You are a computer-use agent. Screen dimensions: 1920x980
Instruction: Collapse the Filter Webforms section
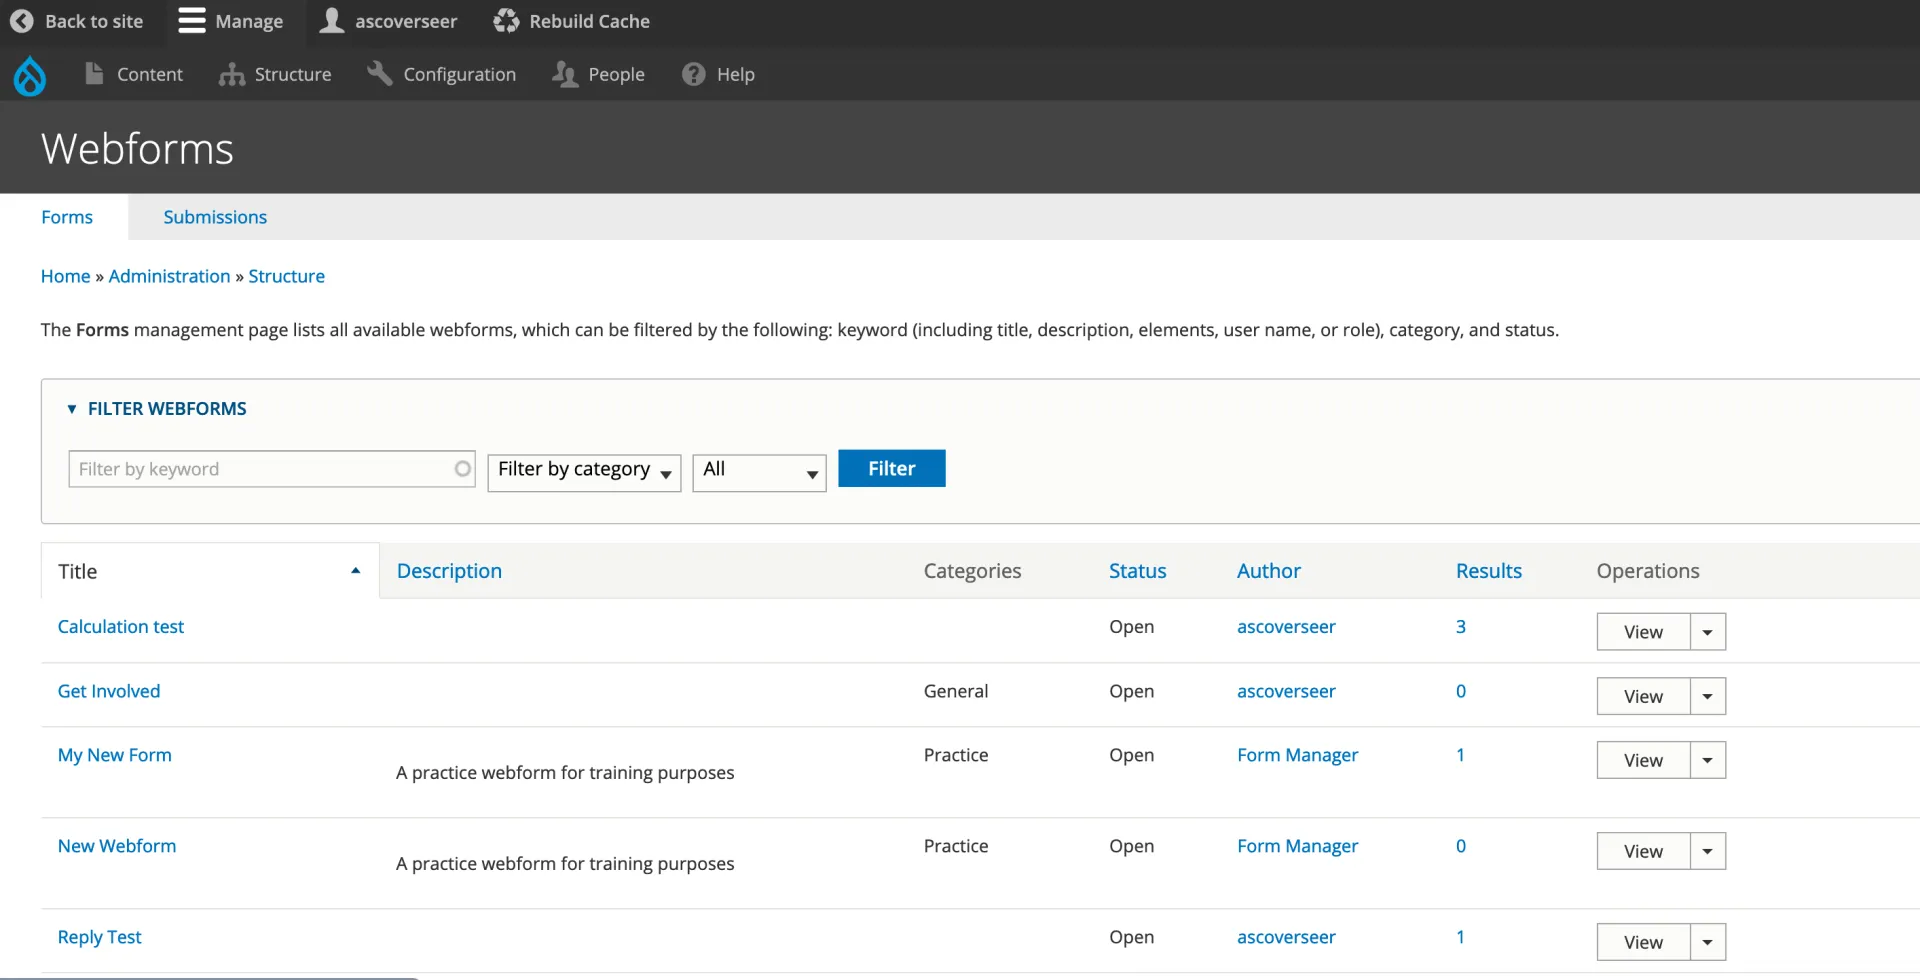(156, 408)
